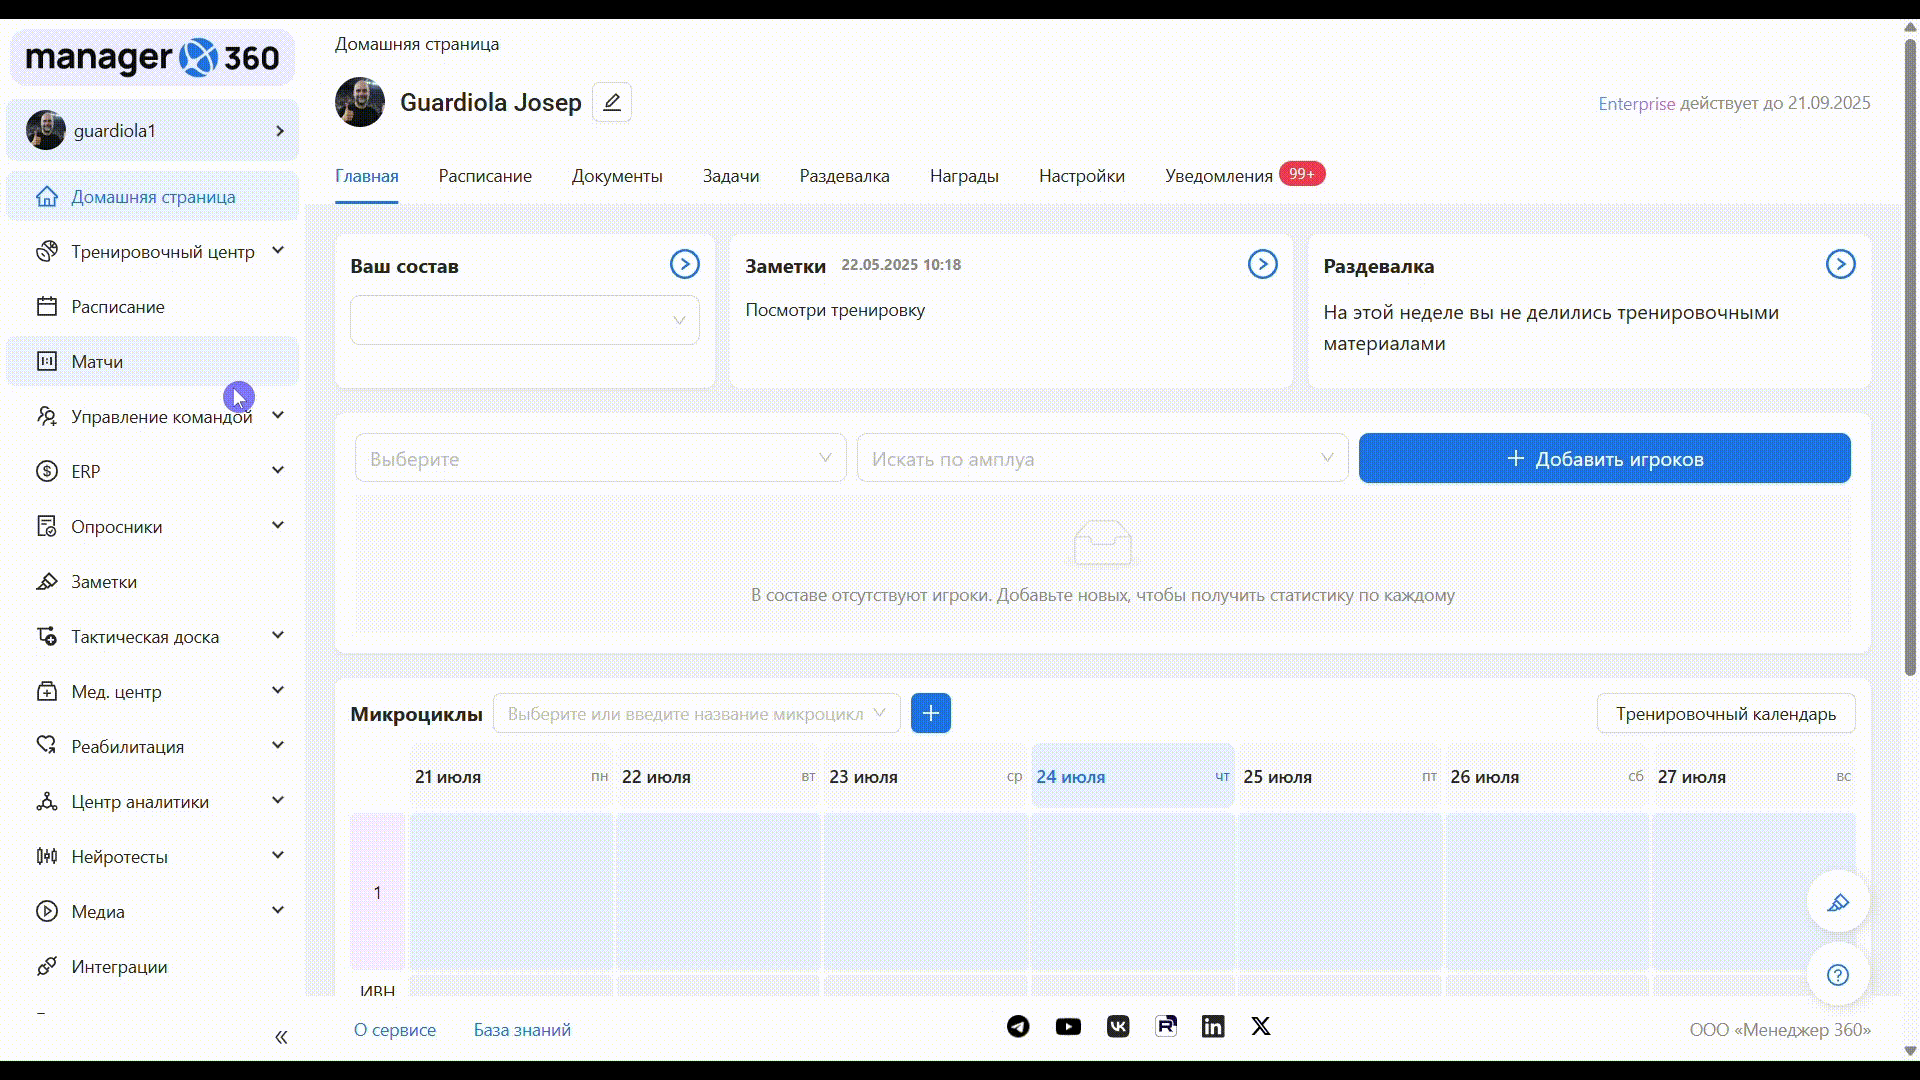Switch to the Расписание tab
Screen dimensions: 1920x1080
(x=485, y=176)
